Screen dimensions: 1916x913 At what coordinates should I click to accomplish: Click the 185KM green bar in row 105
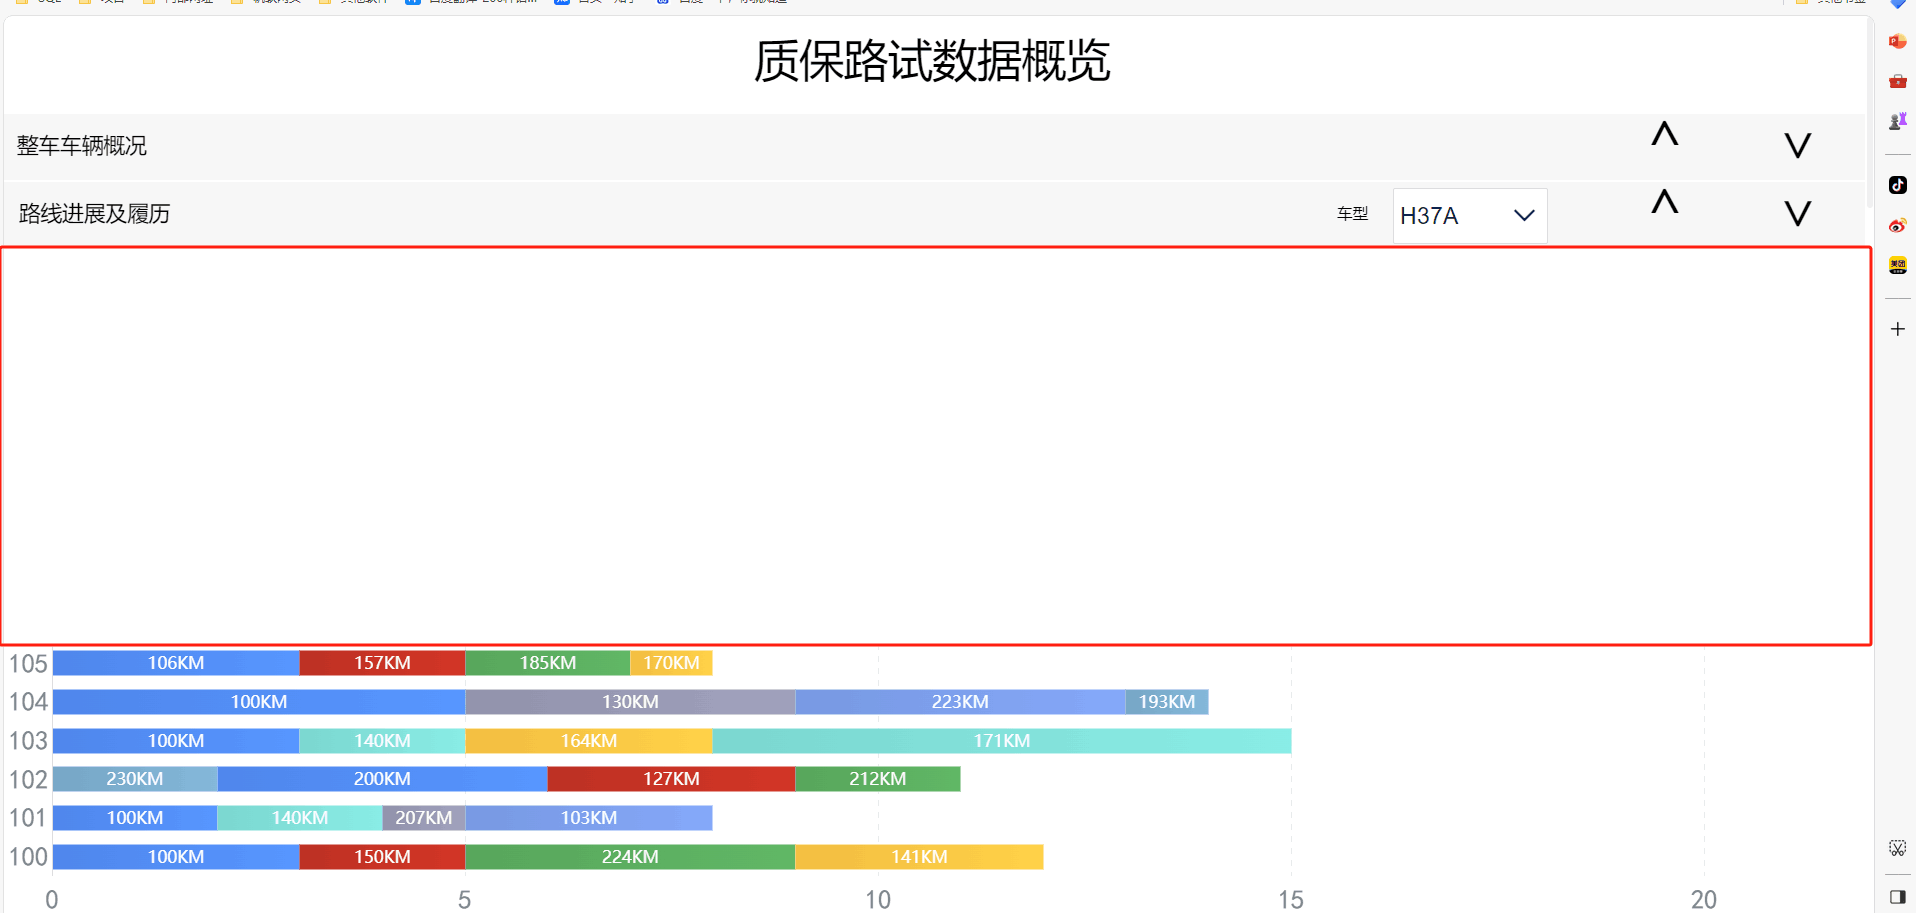tap(547, 663)
